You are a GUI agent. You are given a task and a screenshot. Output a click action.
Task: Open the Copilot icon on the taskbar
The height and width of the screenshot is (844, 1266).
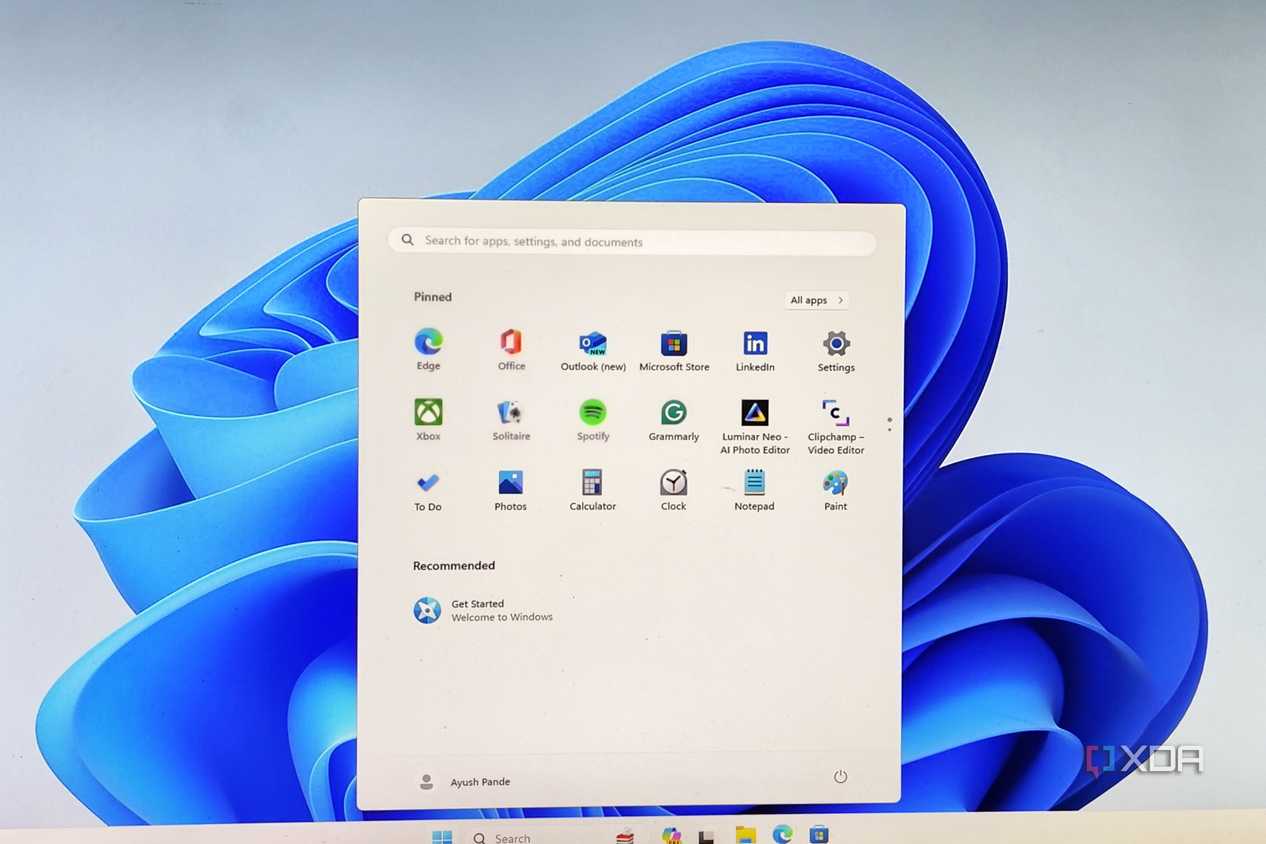click(671, 836)
